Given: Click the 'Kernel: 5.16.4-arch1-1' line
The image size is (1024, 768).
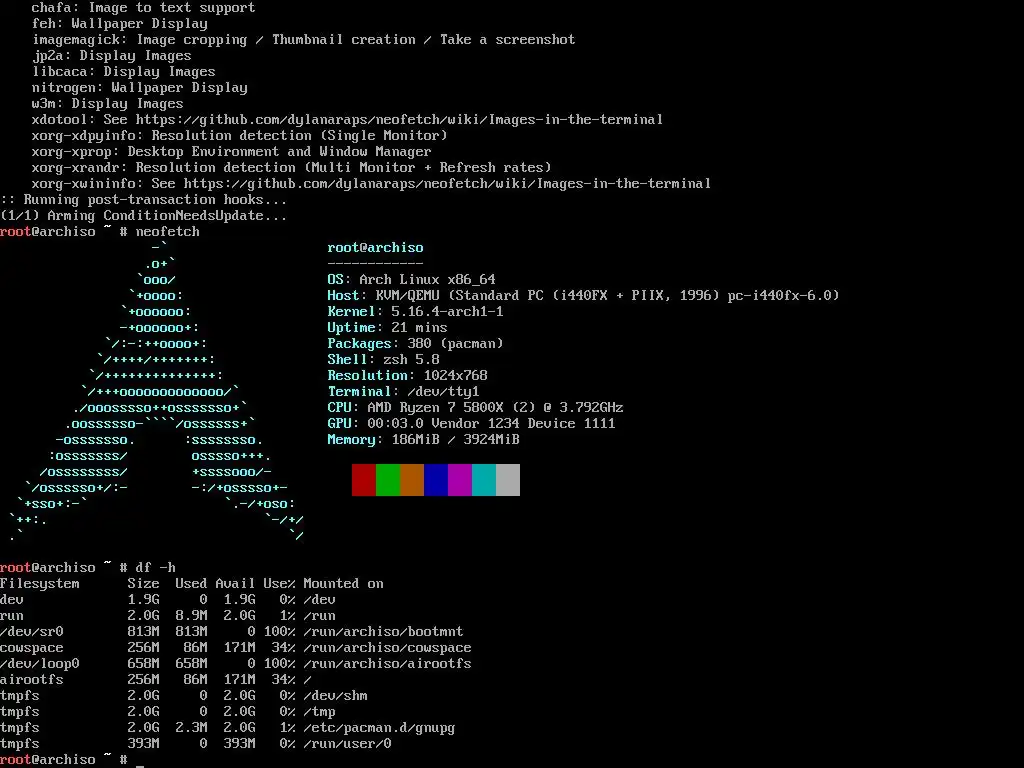Looking at the screenshot, I should (415, 312).
